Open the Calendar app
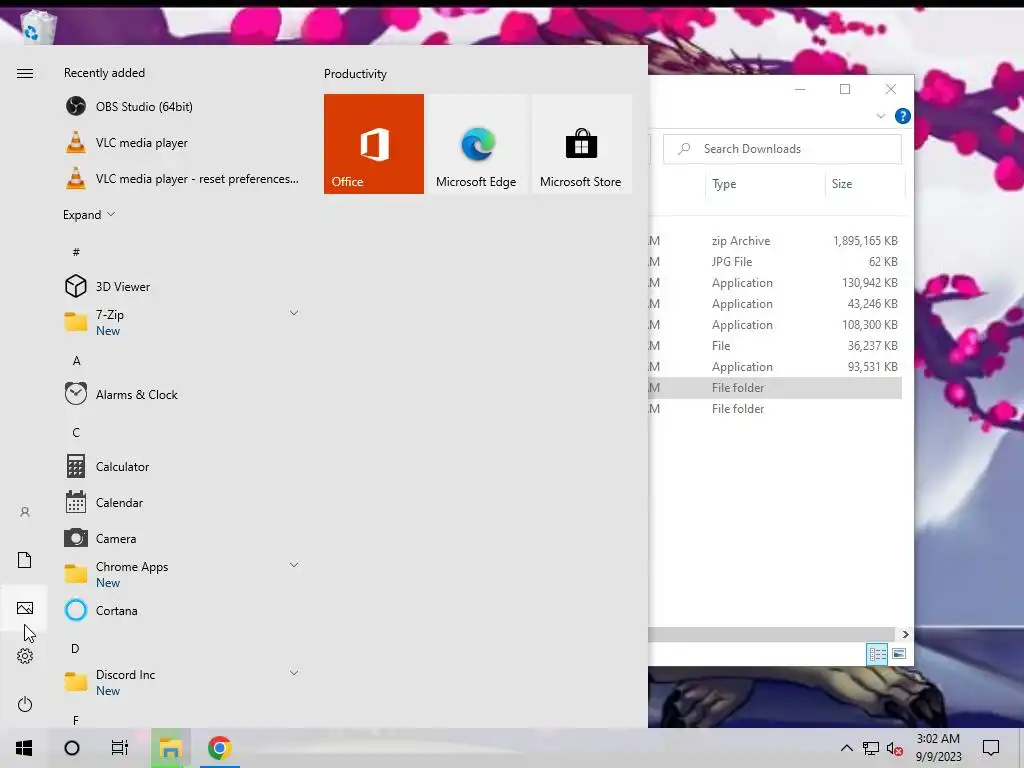 coord(182,502)
